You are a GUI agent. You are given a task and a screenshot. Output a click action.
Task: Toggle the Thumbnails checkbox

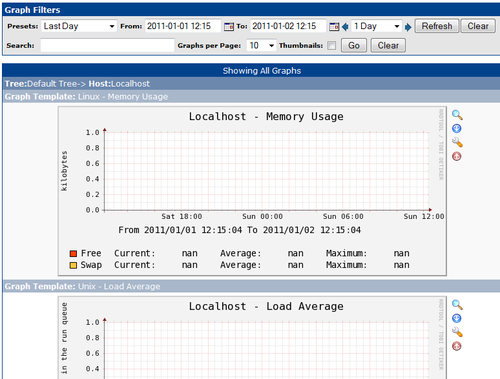click(331, 46)
